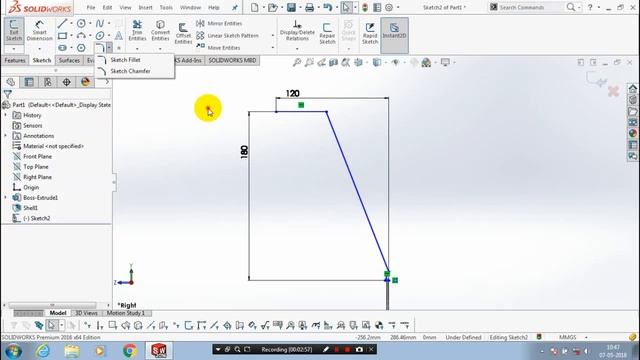Select the Smart Dimension tool

pyautogui.click(x=40, y=30)
